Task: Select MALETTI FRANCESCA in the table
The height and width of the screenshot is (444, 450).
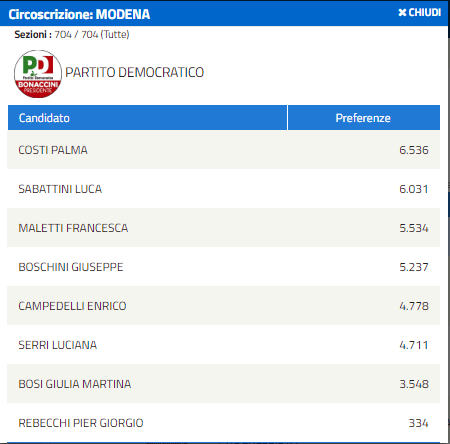Action: pyautogui.click(x=73, y=228)
